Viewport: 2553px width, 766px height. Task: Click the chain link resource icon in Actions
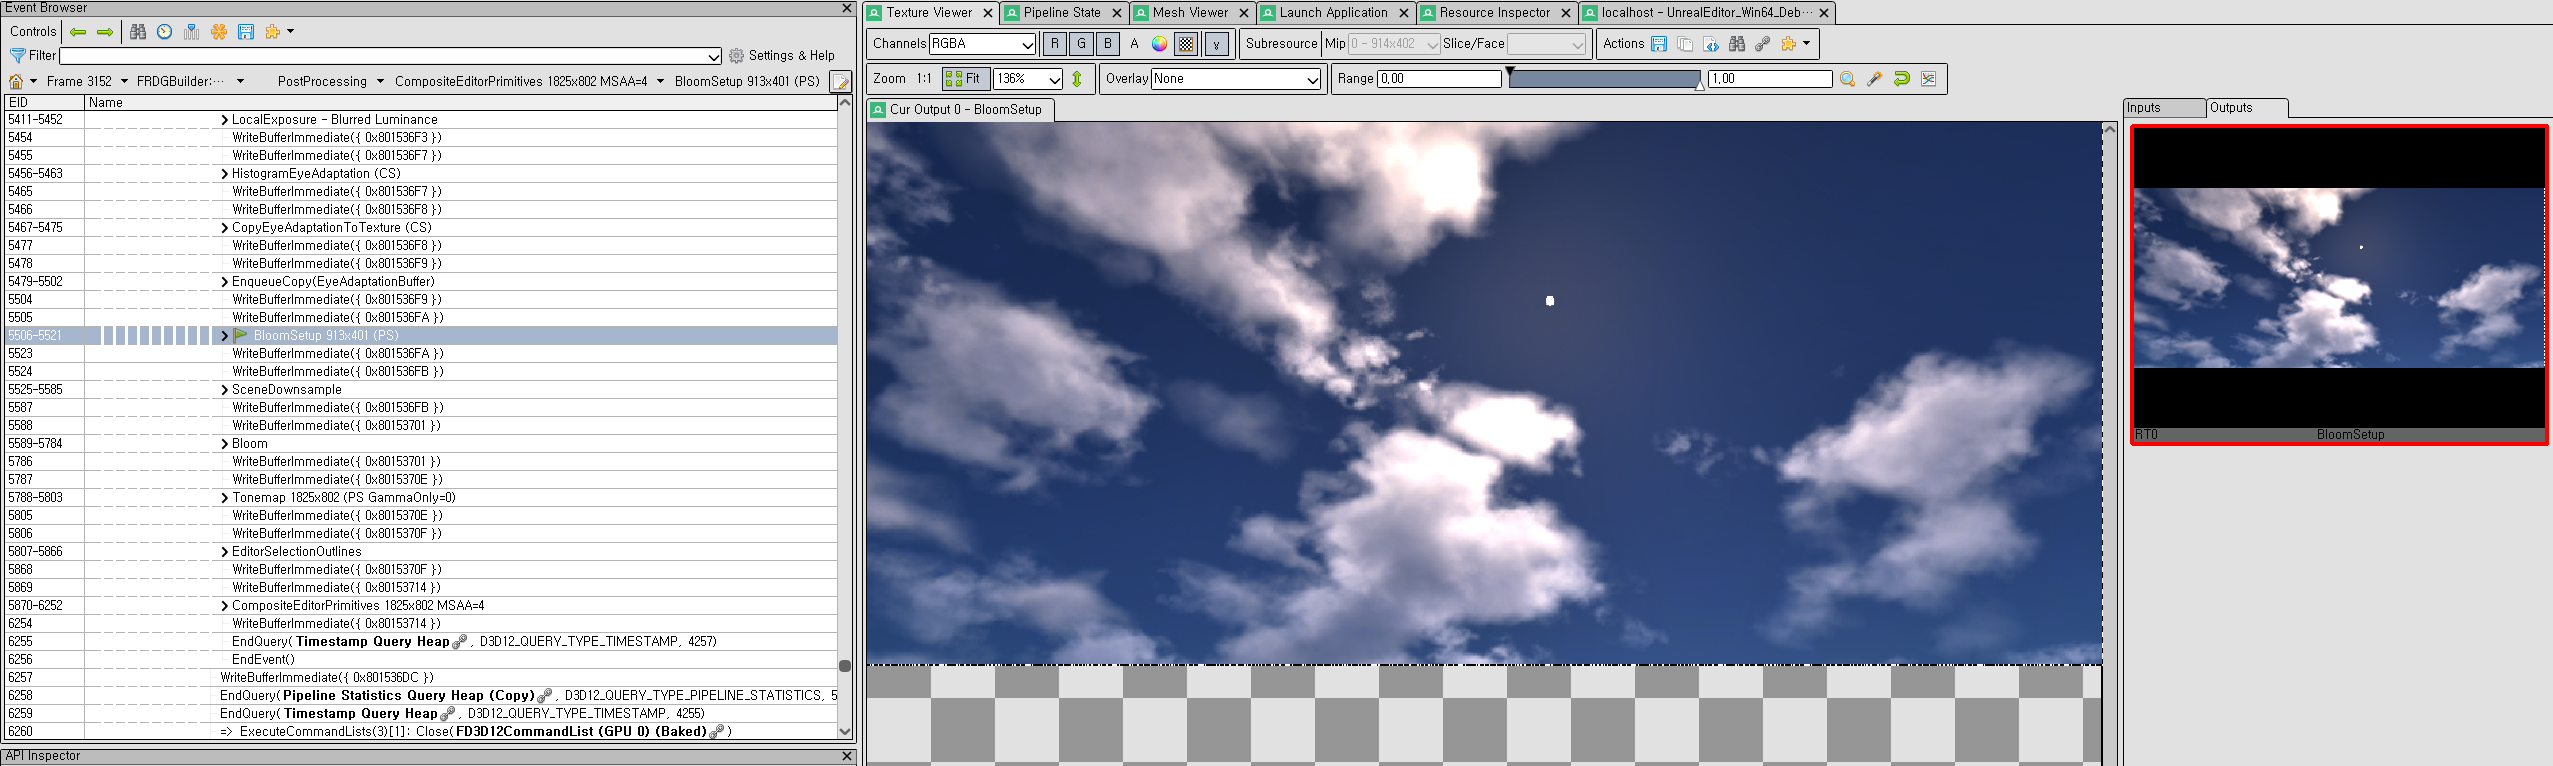1763,44
